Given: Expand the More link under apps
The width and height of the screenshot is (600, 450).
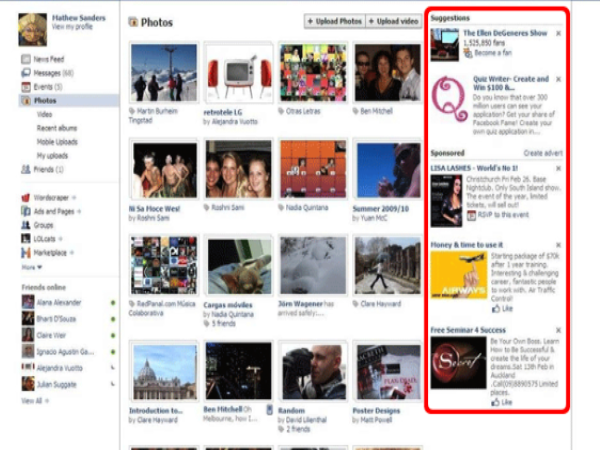Looking at the screenshot, I should [x=30, y=267].
